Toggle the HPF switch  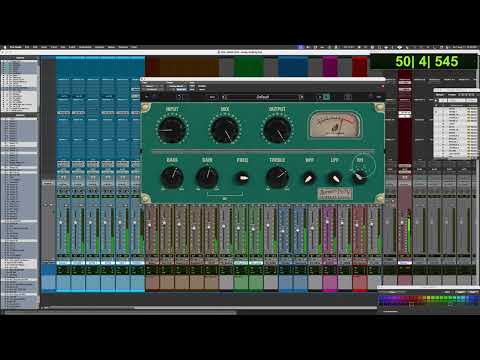[309, 178]
